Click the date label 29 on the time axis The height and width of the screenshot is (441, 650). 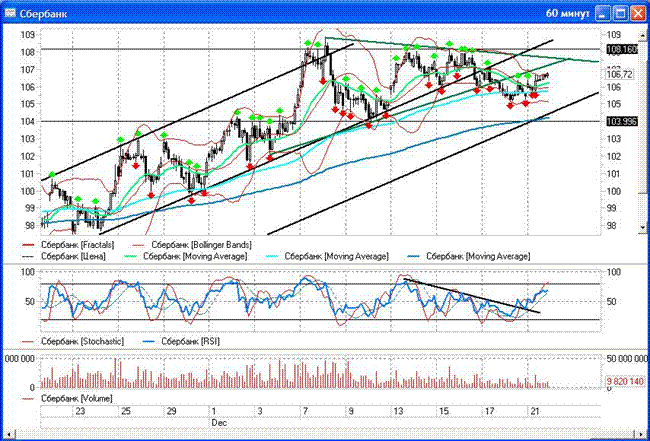pyautogui.click(x=172, y=412)
